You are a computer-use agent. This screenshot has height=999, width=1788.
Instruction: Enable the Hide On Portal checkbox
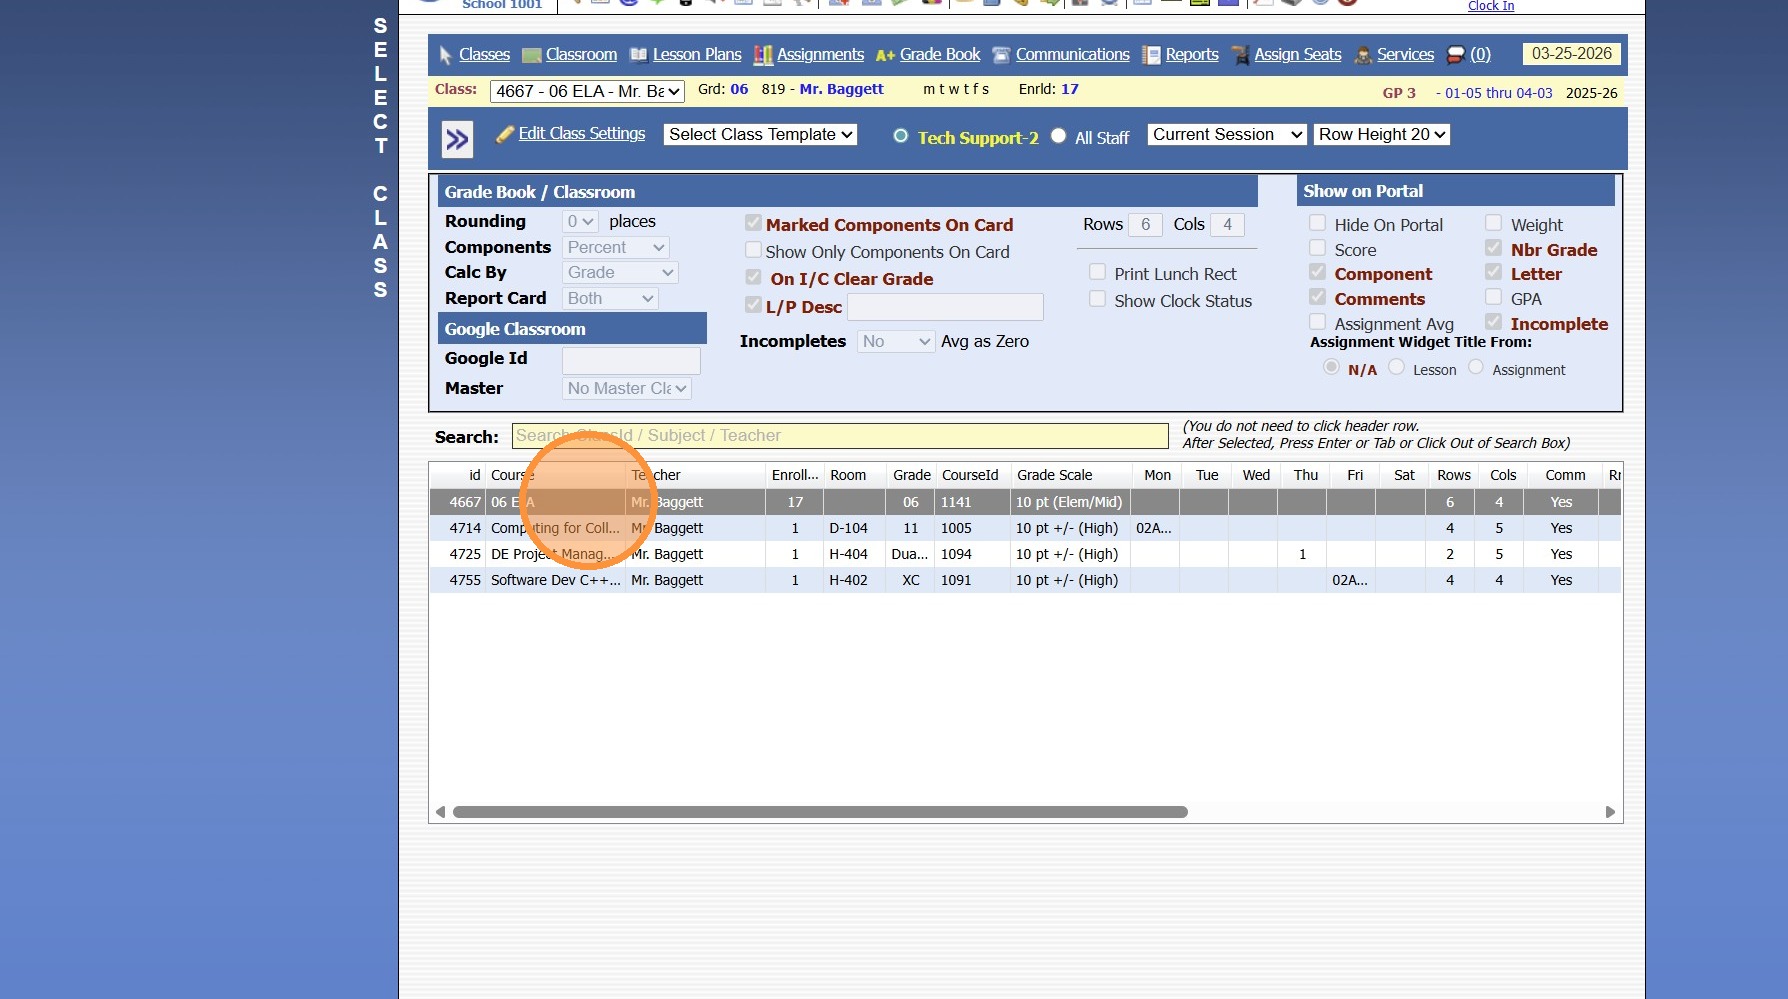tap(1318, 223)
